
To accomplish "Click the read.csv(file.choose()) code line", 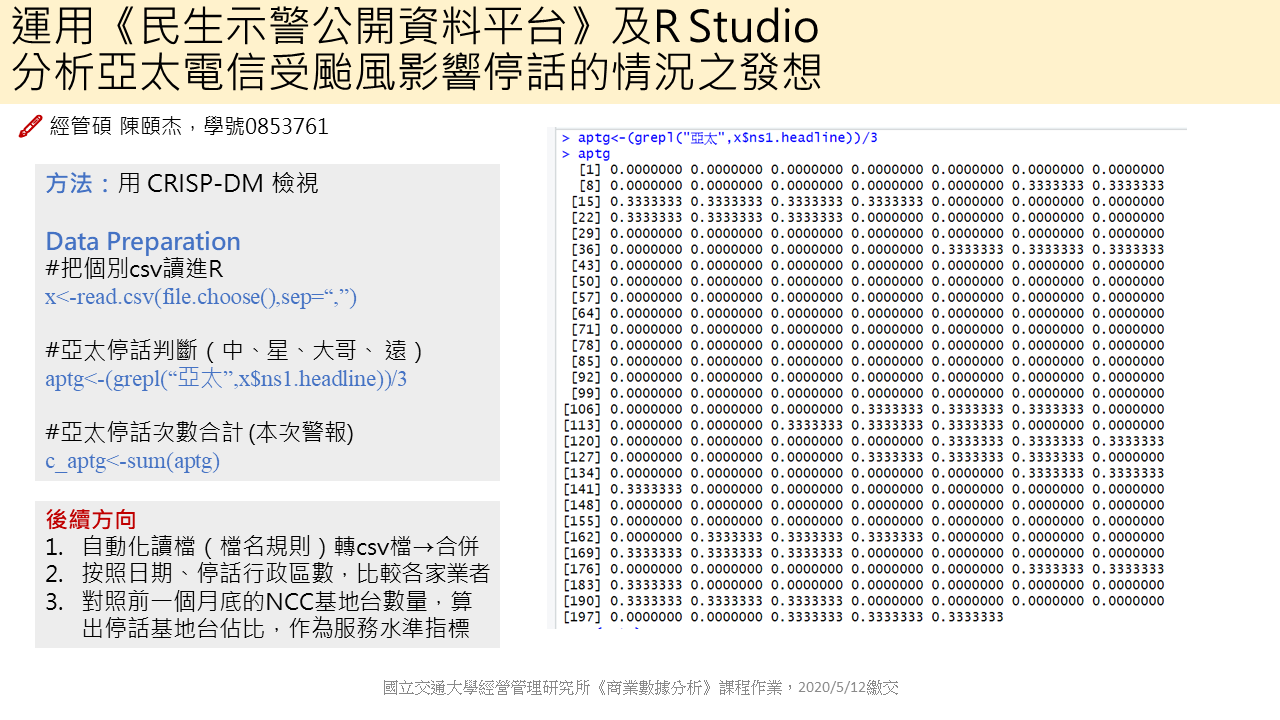I will [201, 297].
